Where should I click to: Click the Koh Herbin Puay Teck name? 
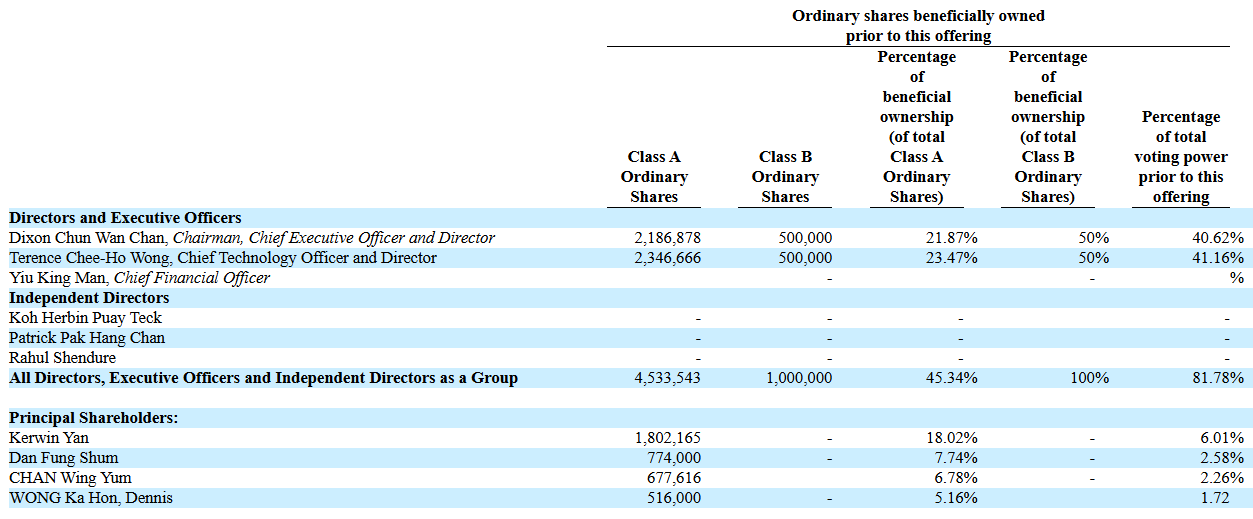[x=85, y=318]
